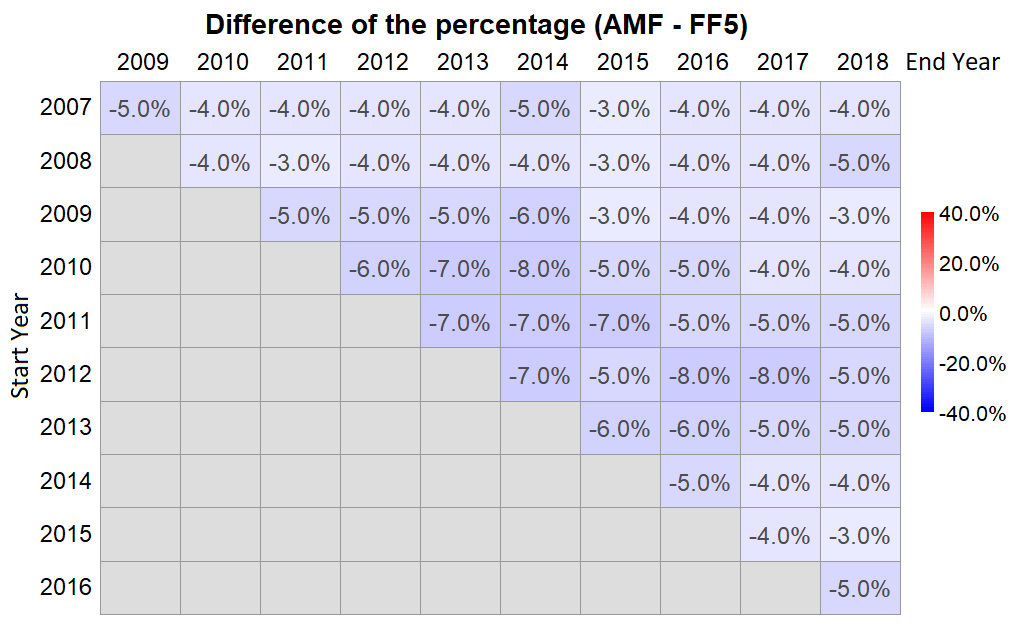Click the empty gray cell at start 2016, end 2009
This screenshot has height=636, width=1022.
140,589
